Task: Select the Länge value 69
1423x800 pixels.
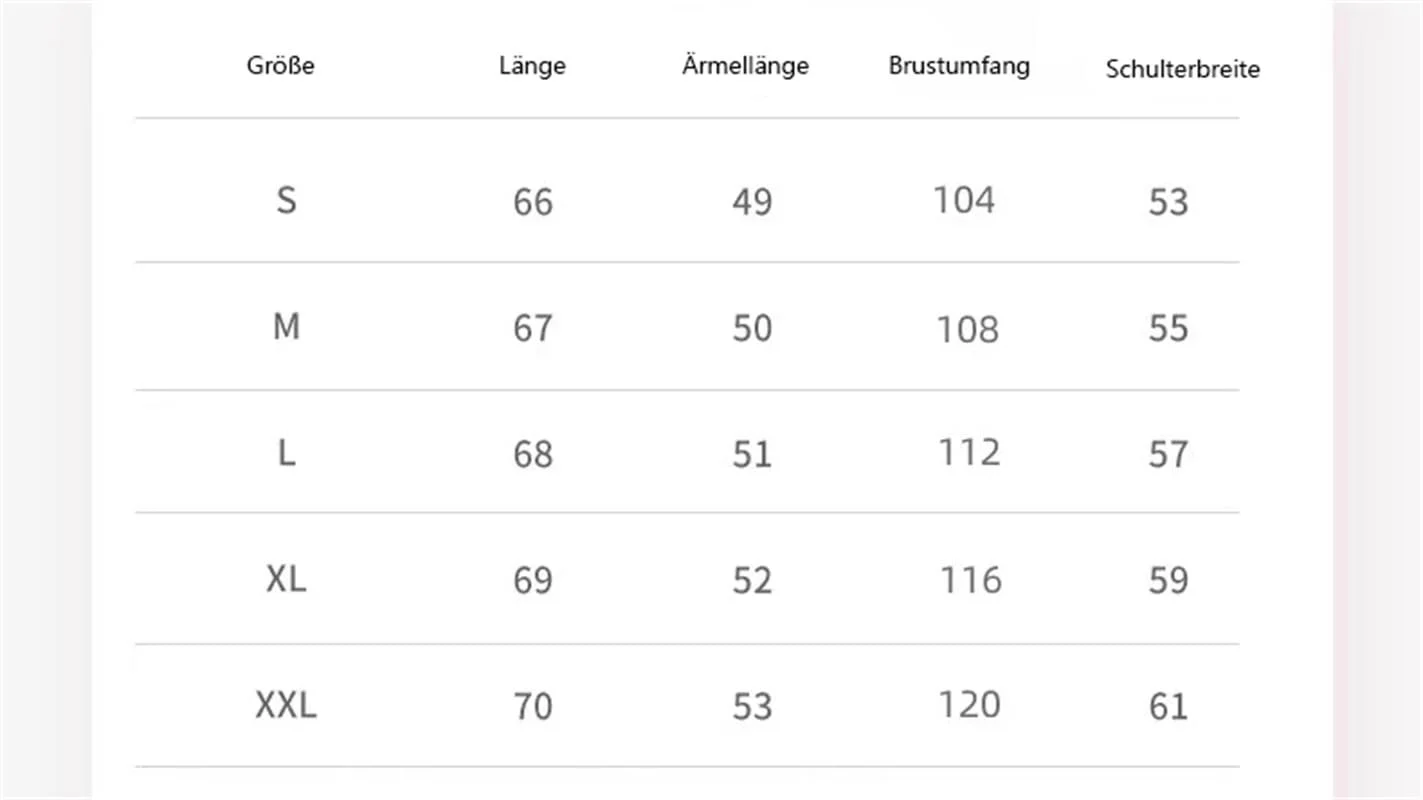Action: [532, 581]
